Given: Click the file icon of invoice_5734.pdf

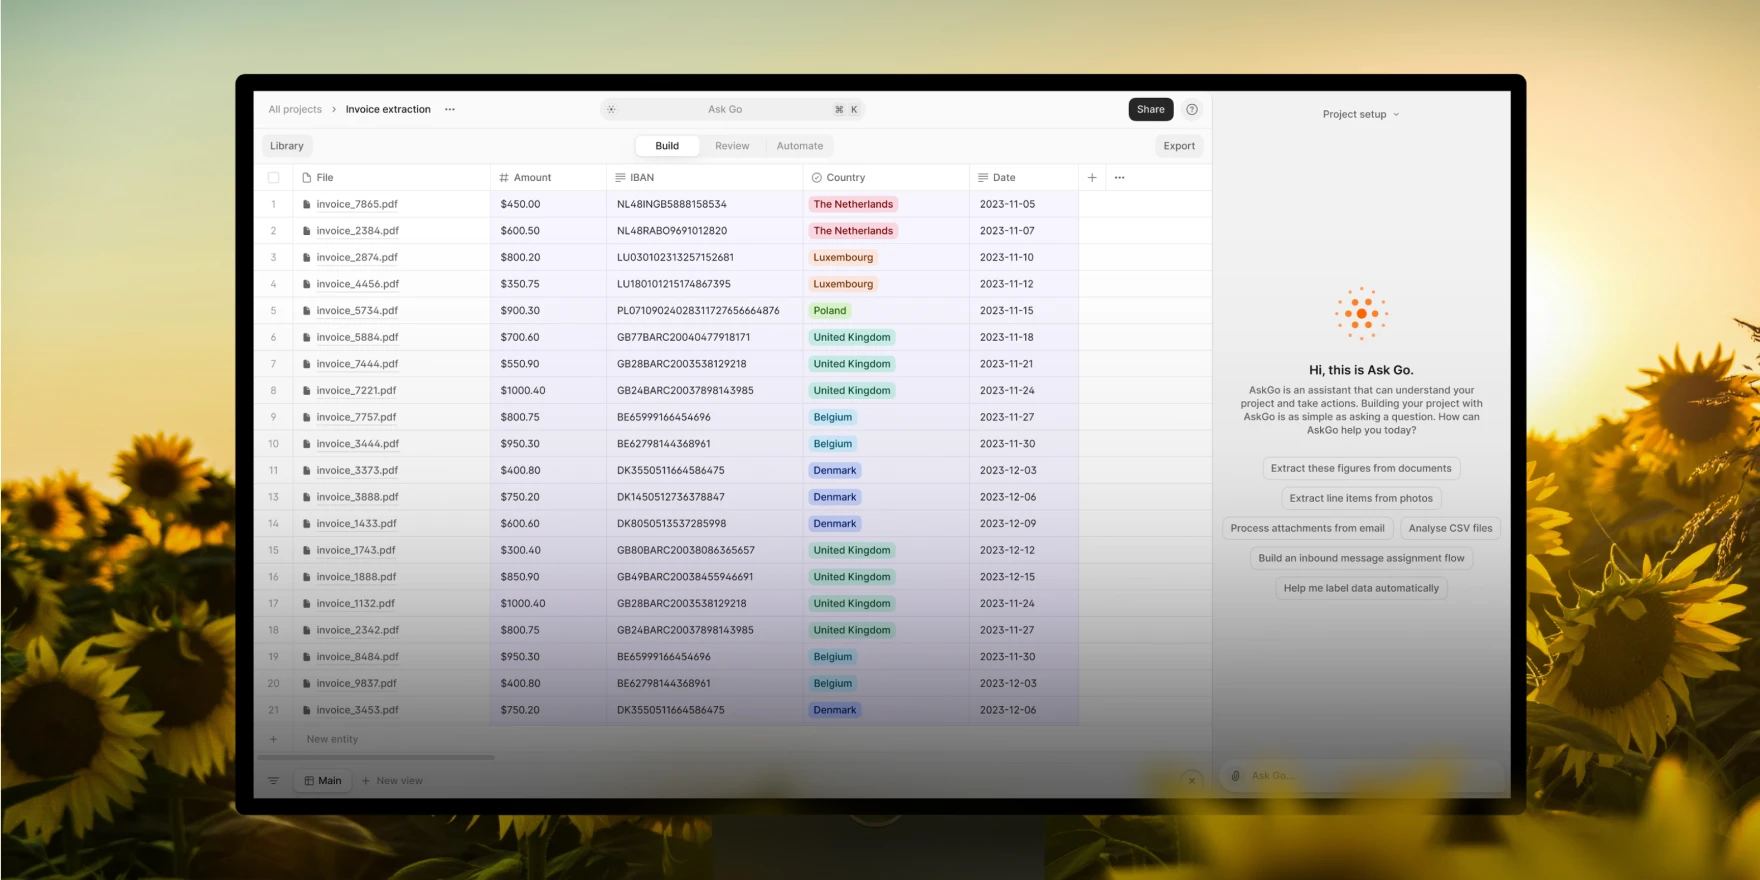Looking at the screenshot, I should (x=307, y=311).
